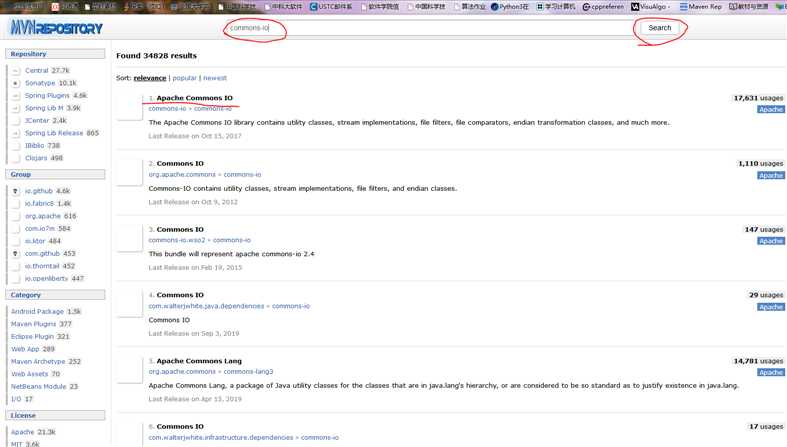The width and height of the screenshot is (787, 447).
Task: Click the Spring Lib M repository icon
Action: pos(16,108)
